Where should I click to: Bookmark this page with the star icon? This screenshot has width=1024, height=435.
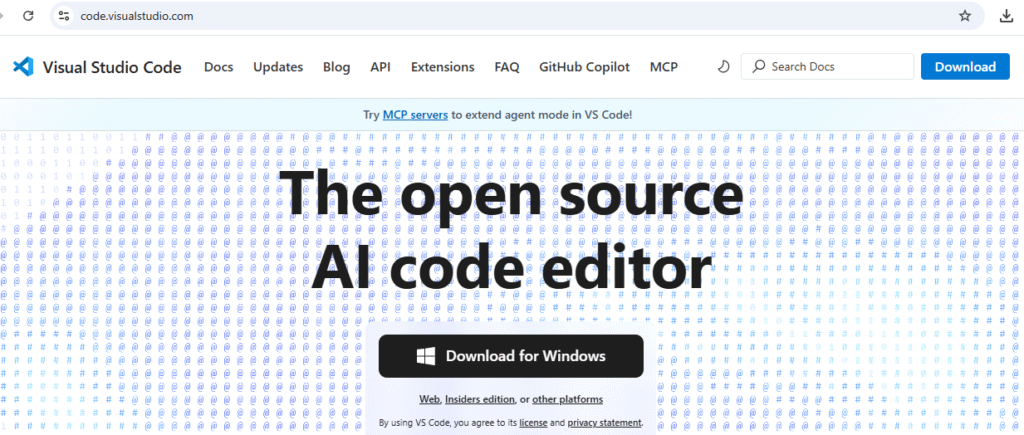(965, 16)
